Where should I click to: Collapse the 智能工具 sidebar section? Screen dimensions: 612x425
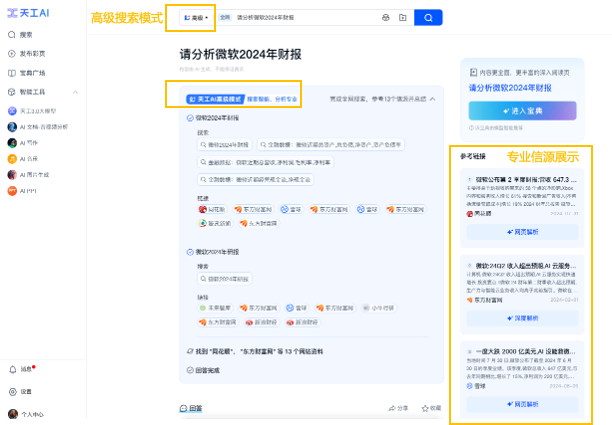point(77,91)
